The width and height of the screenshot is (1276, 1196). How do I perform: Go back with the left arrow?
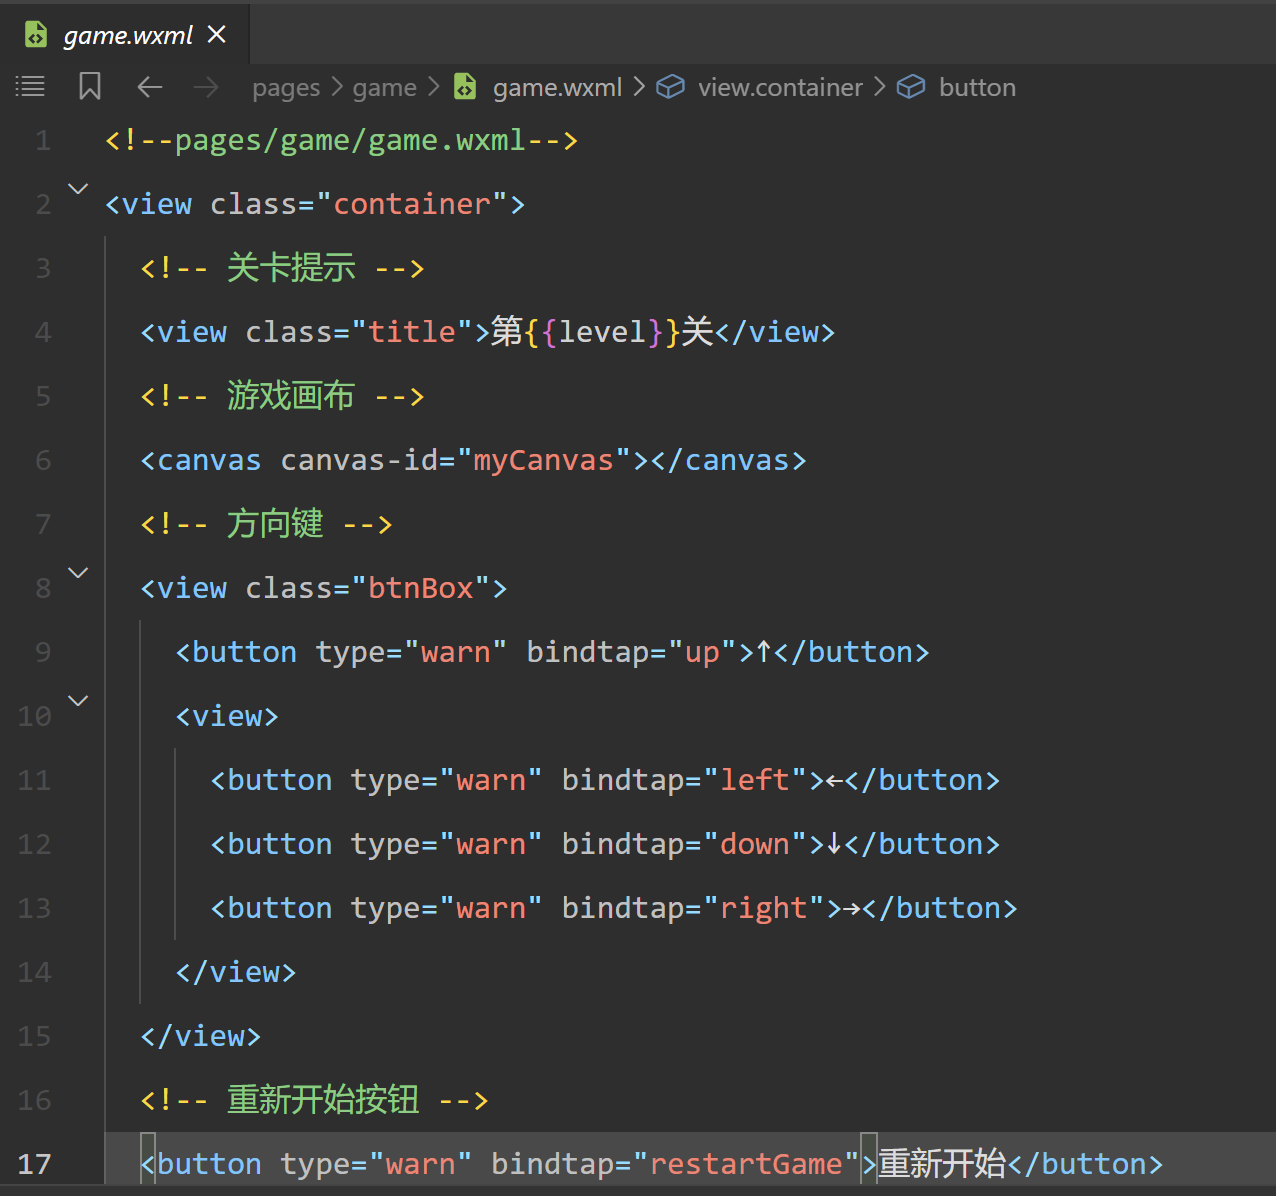(x=150, y=87)
